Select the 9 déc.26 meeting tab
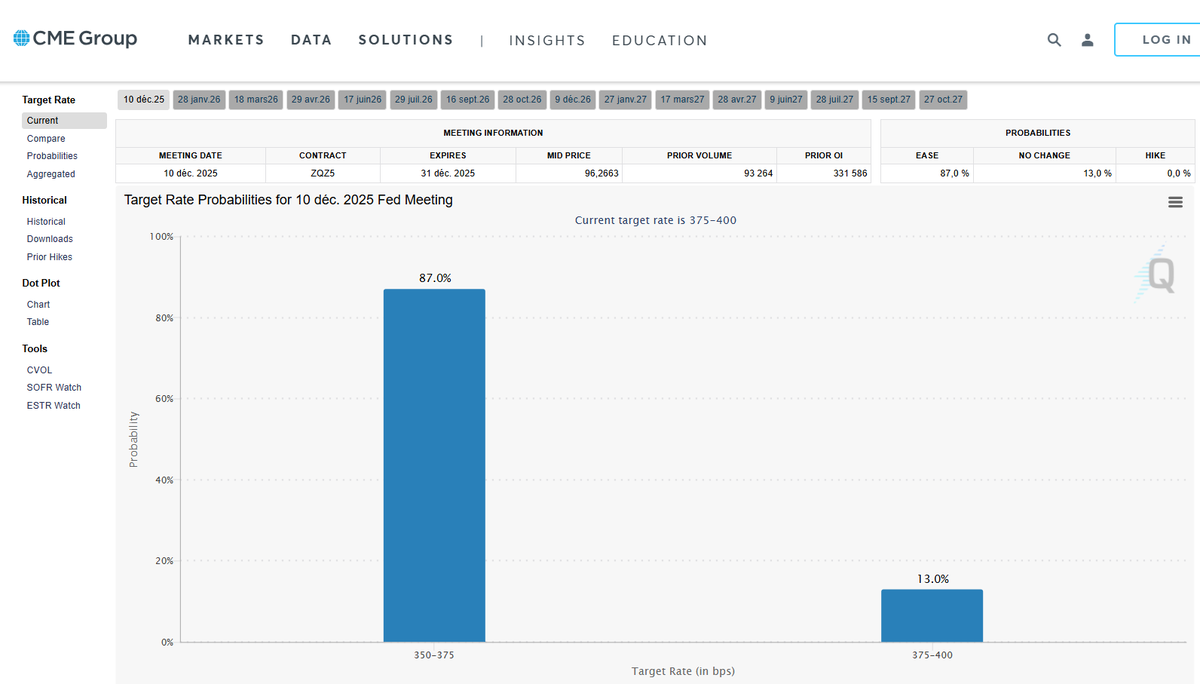 pos(573,100)
